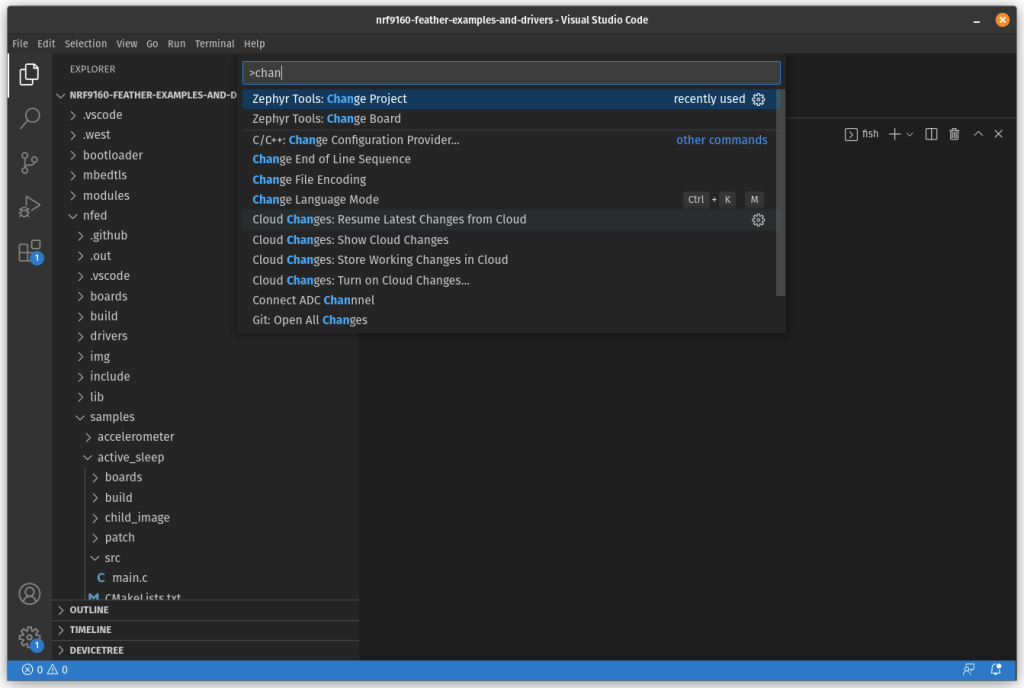Open the Run and Debug view icon
This screenshot has width=1024, height=688.
pos(29,206)
